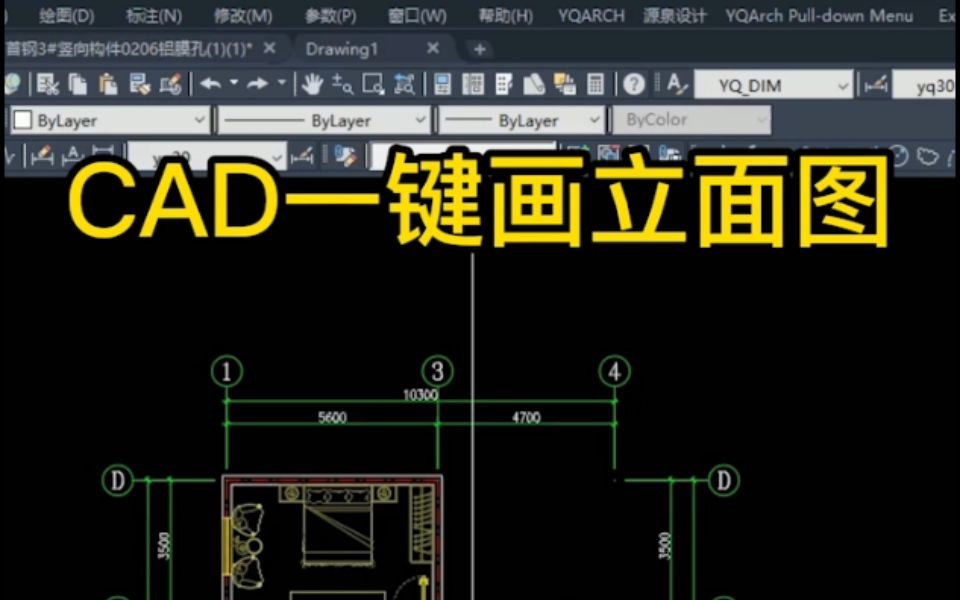Open the YQArch Pull-down Menu
The height and width of the screenshot is (600, 960).
pos(820,16)
